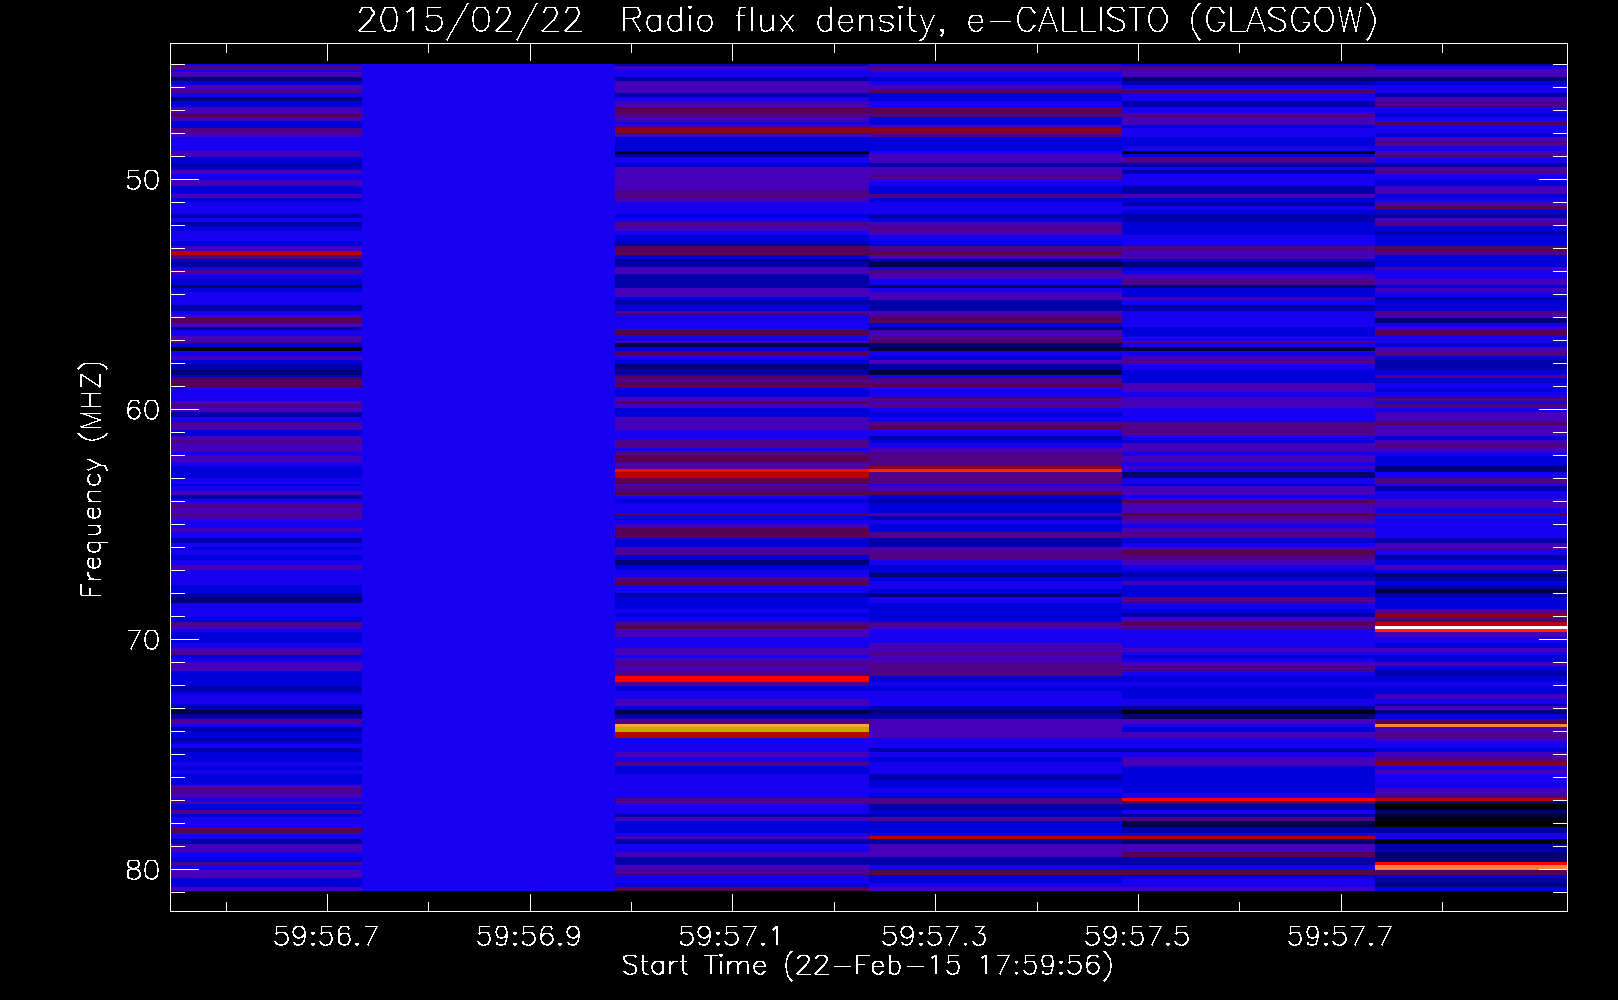Click the '59:56.9' time tick label
The height and width of the screenshot is (1000, 1618).
[x=529, y=937]
